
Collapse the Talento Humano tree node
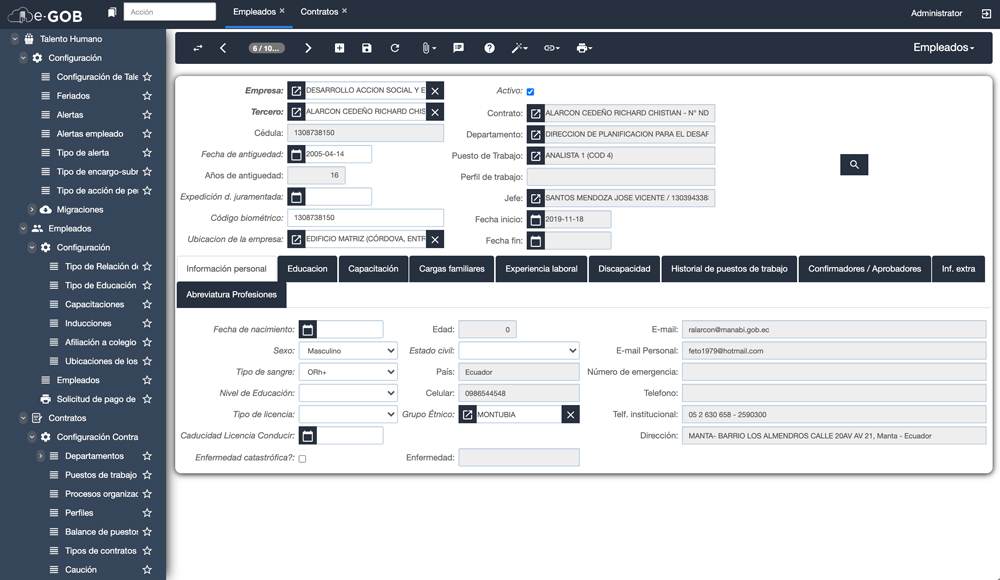pos(14,39)
